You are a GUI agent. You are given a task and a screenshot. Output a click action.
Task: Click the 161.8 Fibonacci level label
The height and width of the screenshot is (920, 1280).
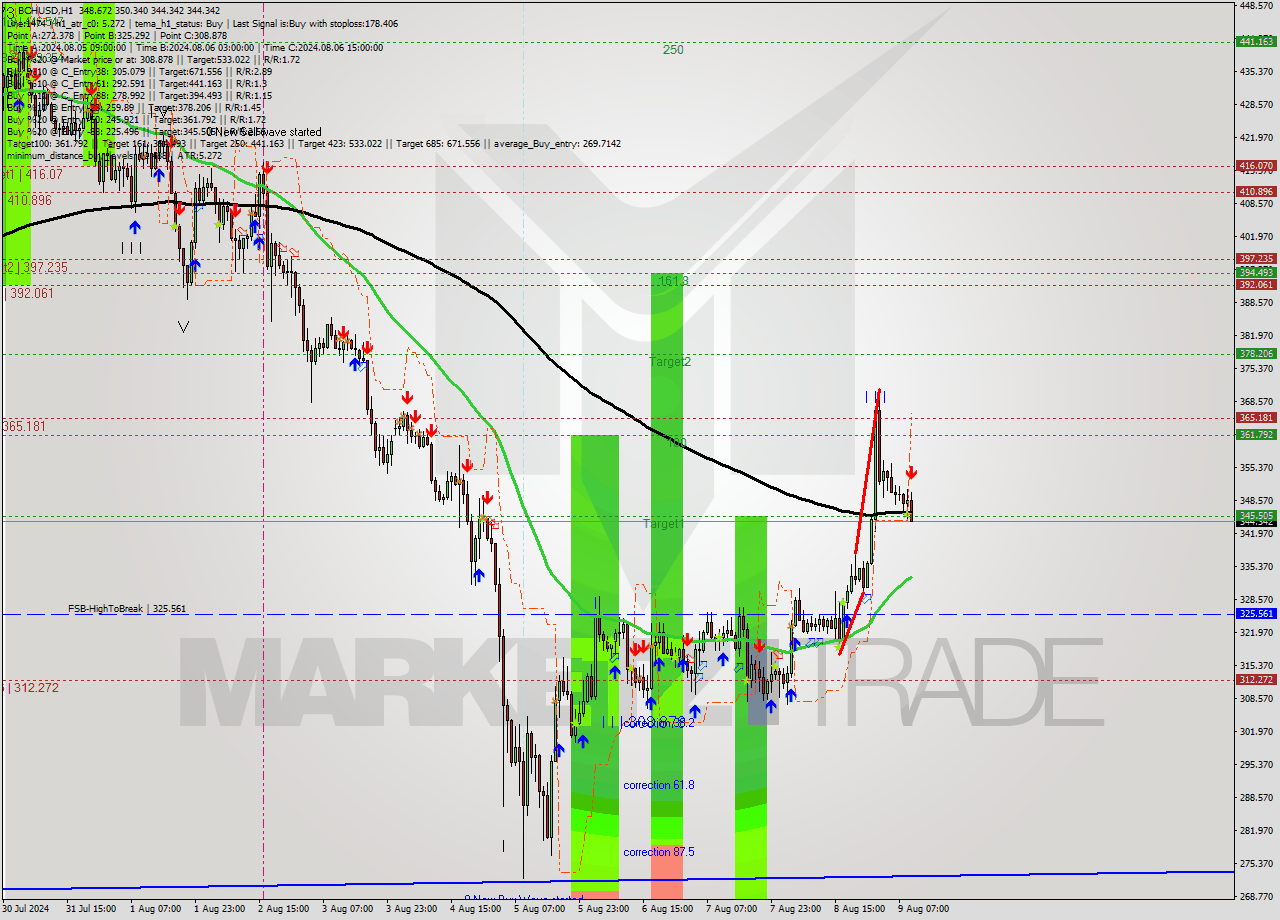673,281
